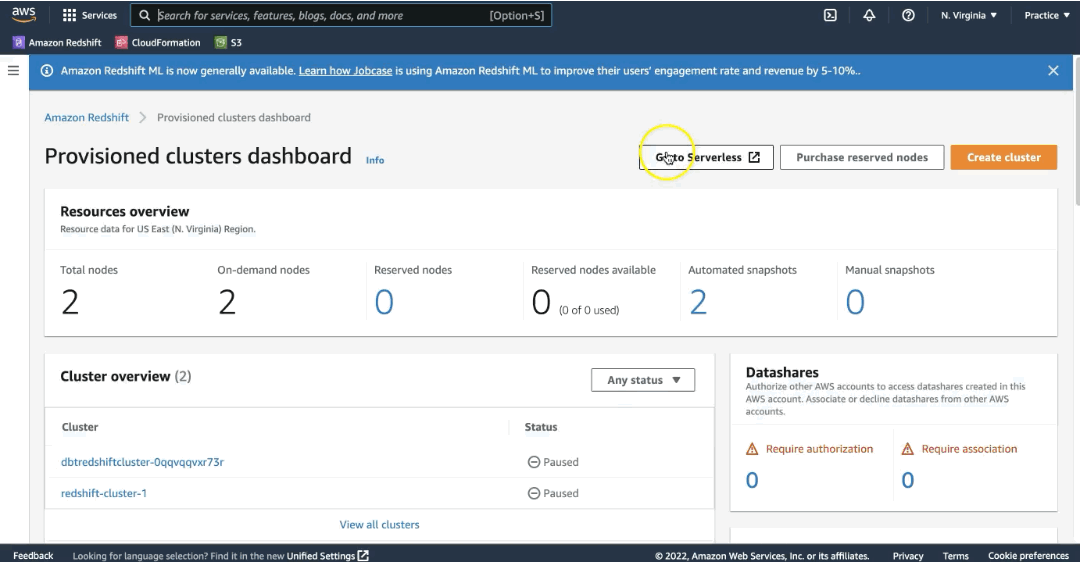Click the page vertical scrollbar

coord(1075,131)
